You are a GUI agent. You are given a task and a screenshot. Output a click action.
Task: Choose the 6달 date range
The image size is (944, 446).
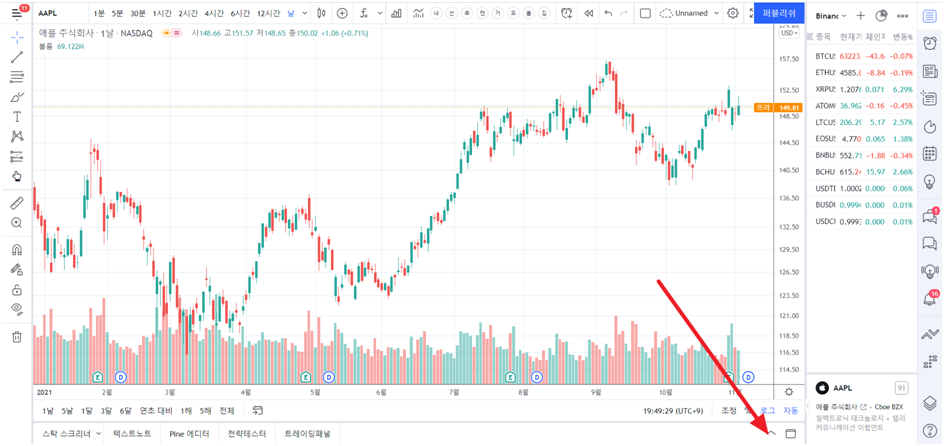click(x=125, y=411)
